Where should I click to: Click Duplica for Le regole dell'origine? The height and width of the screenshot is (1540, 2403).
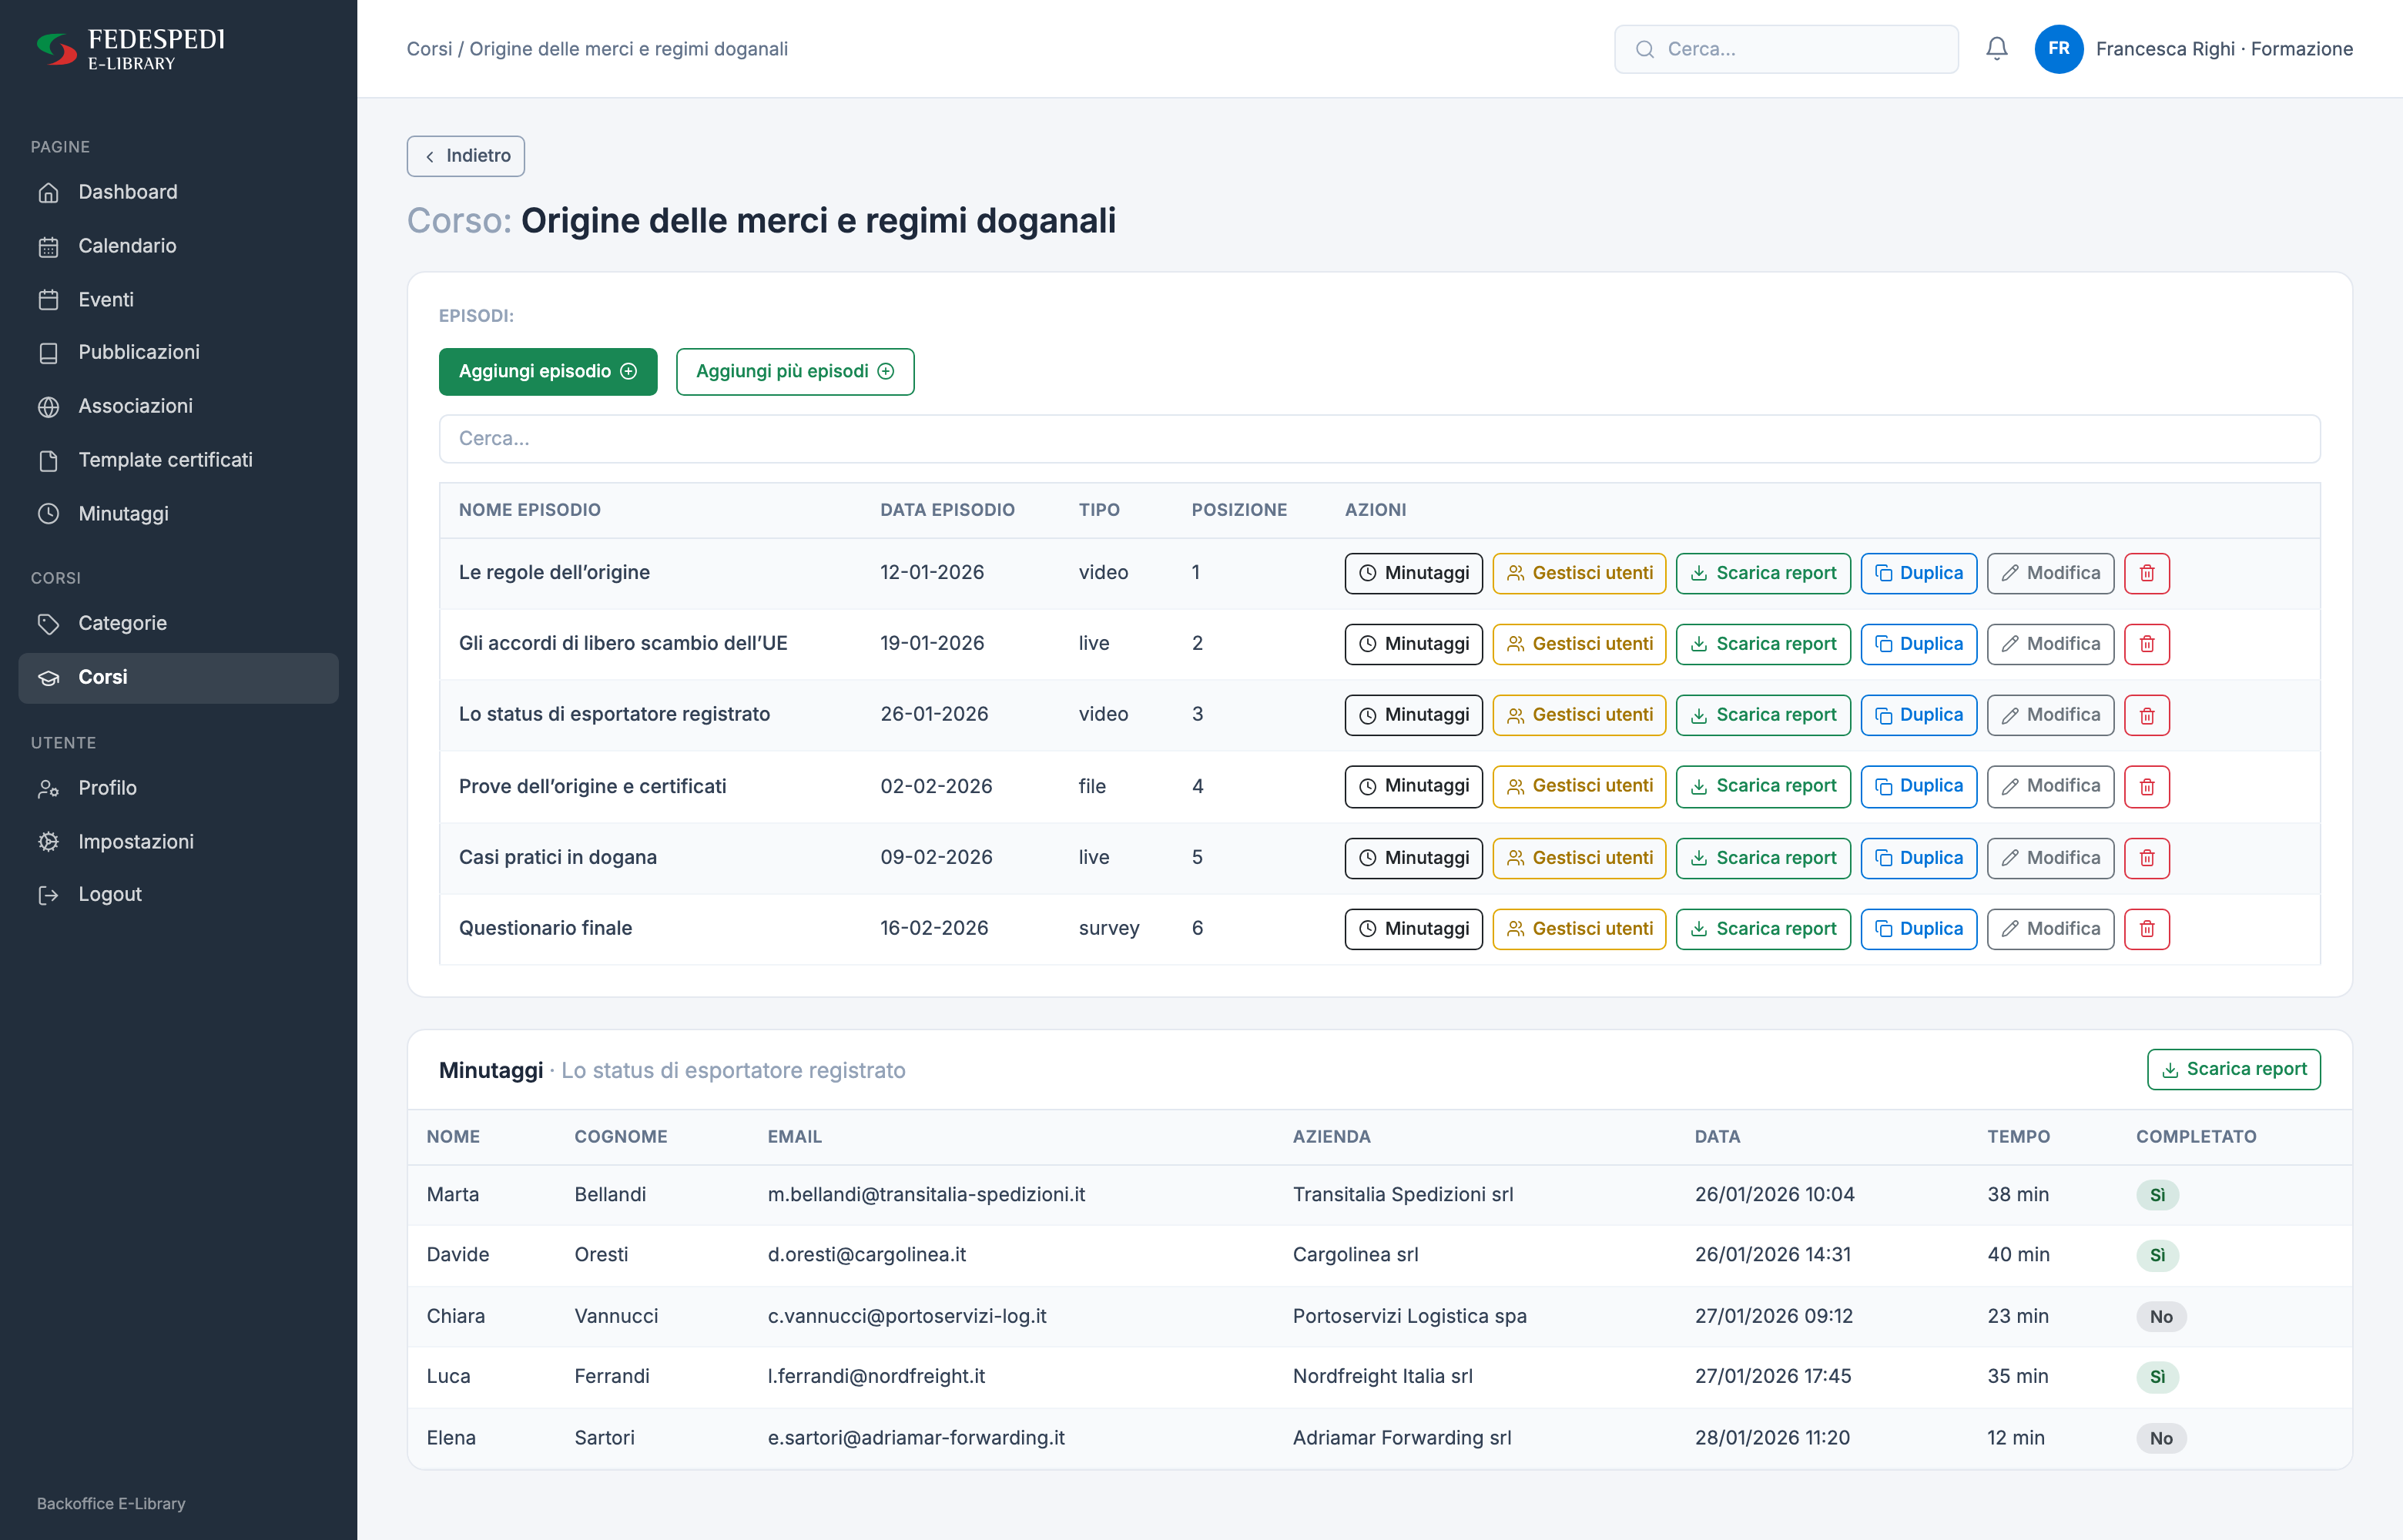1918,573
